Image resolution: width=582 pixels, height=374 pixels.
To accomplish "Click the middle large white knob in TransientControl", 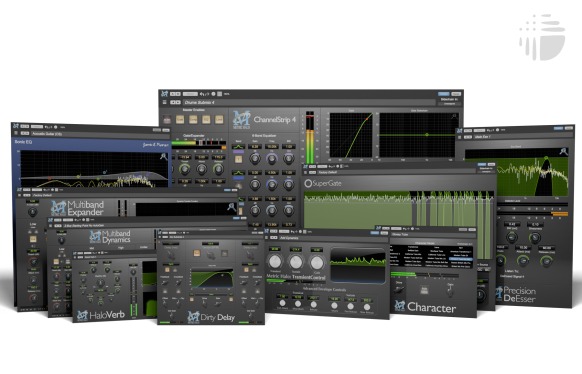I will (x=296, y=262).
